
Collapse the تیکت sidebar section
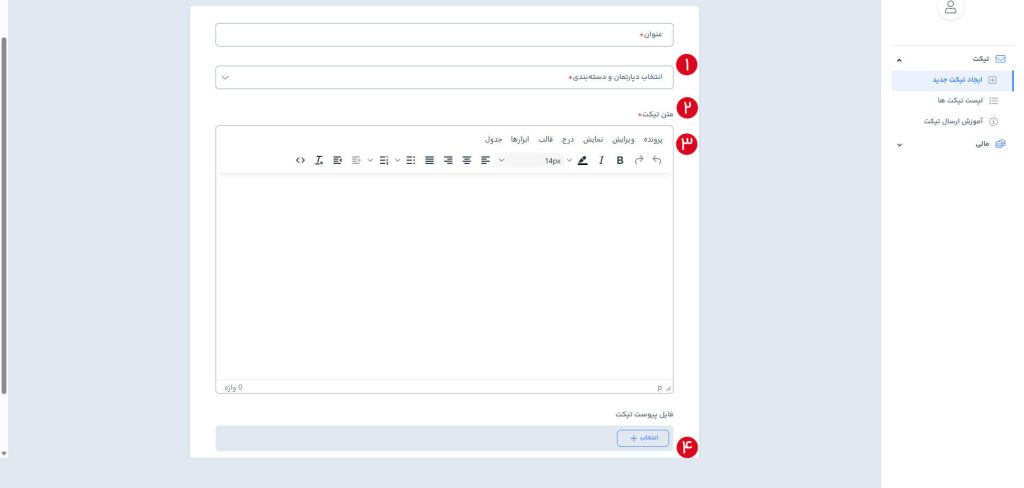tap(898, 60)
